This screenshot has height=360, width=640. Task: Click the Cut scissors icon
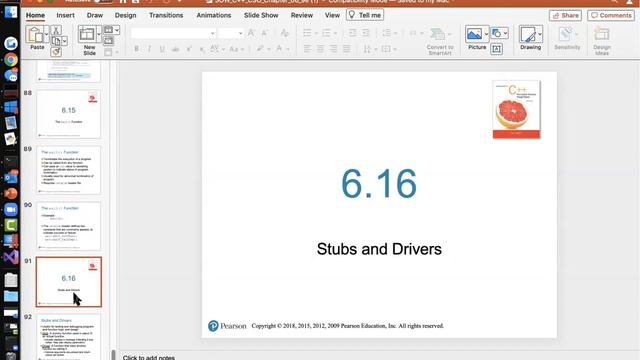coord(56,29)
